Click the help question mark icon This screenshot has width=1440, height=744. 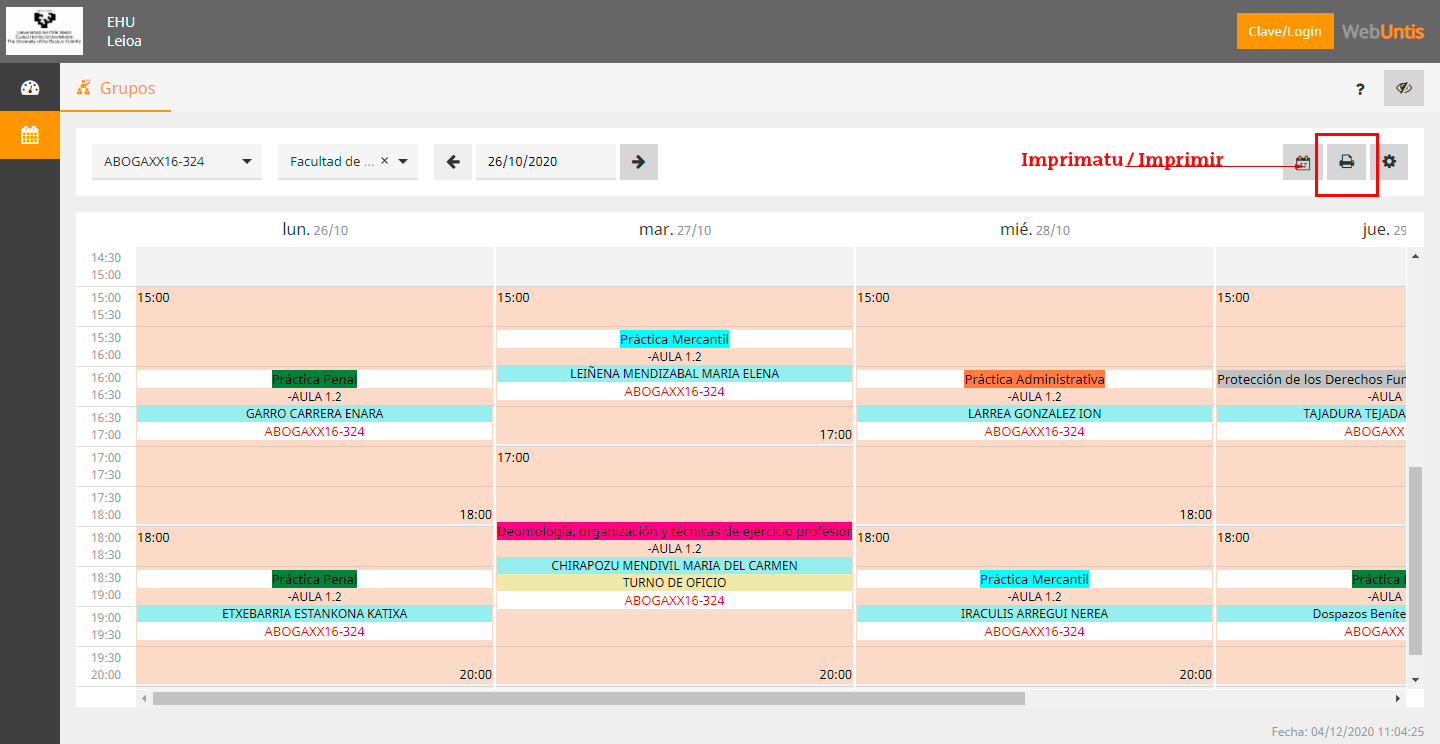coord(1360,89)
